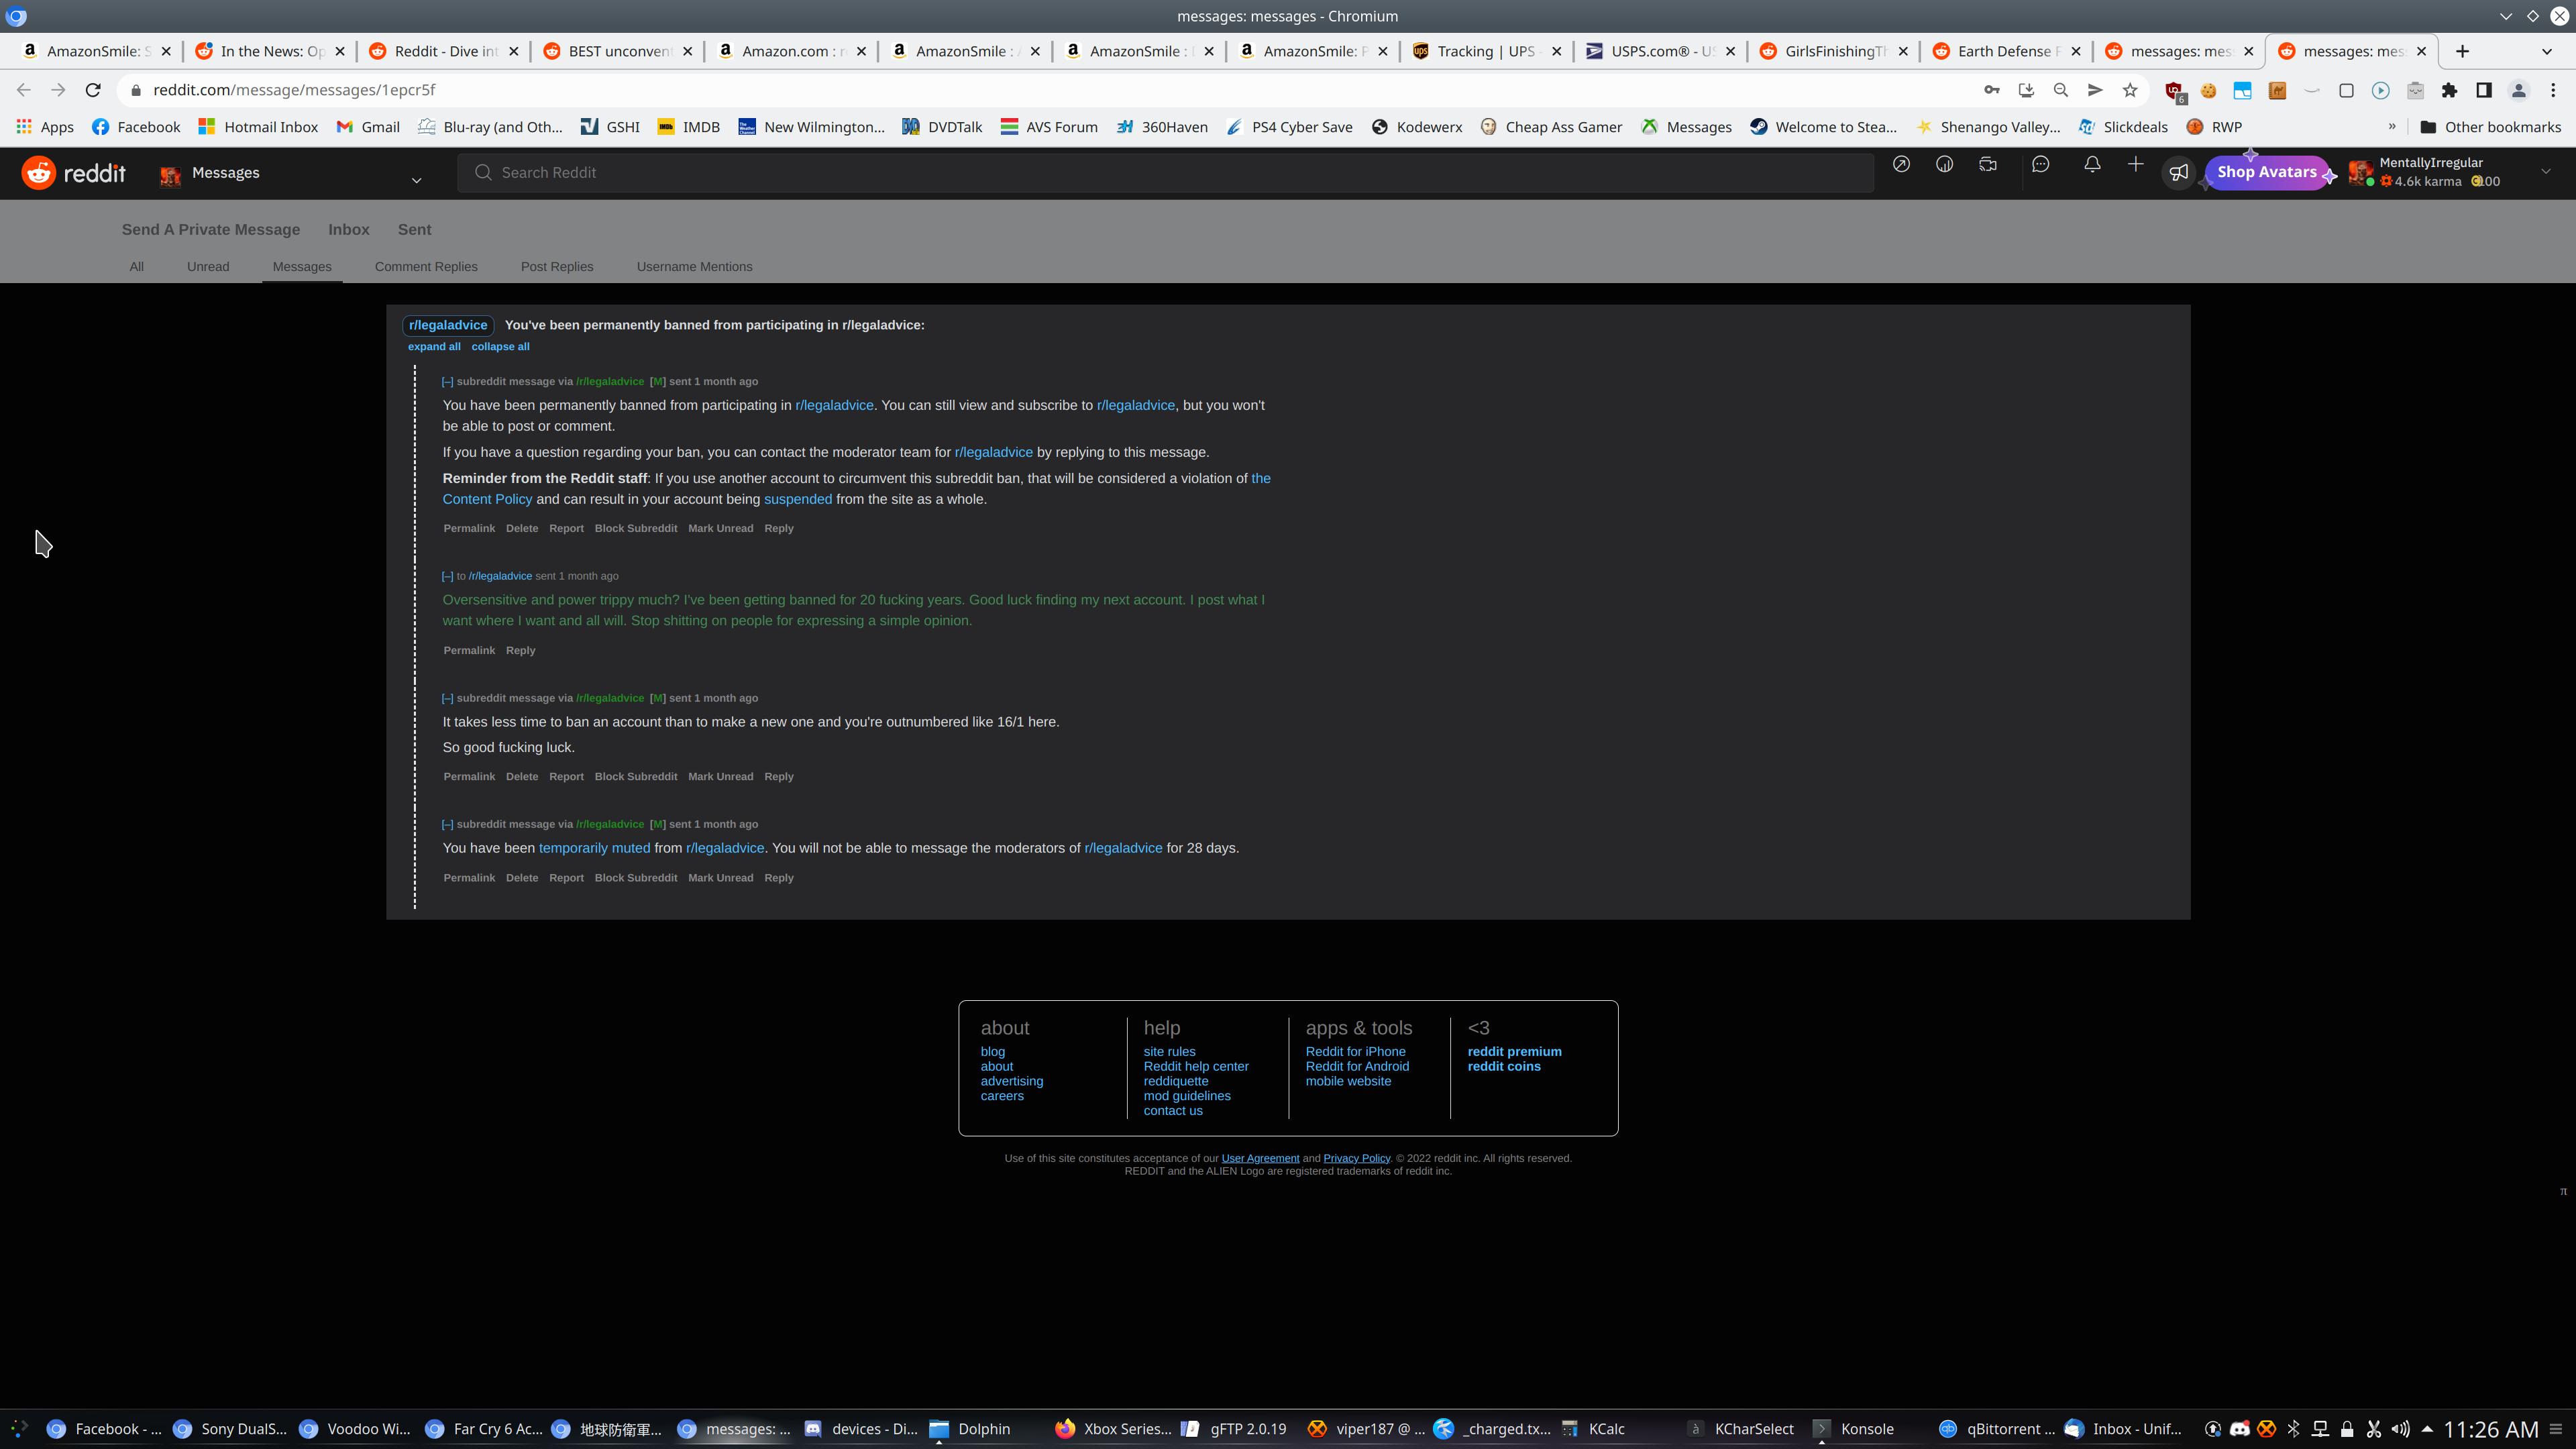
Task: Open the Sent messages tab
Action: tap(414, 230)
